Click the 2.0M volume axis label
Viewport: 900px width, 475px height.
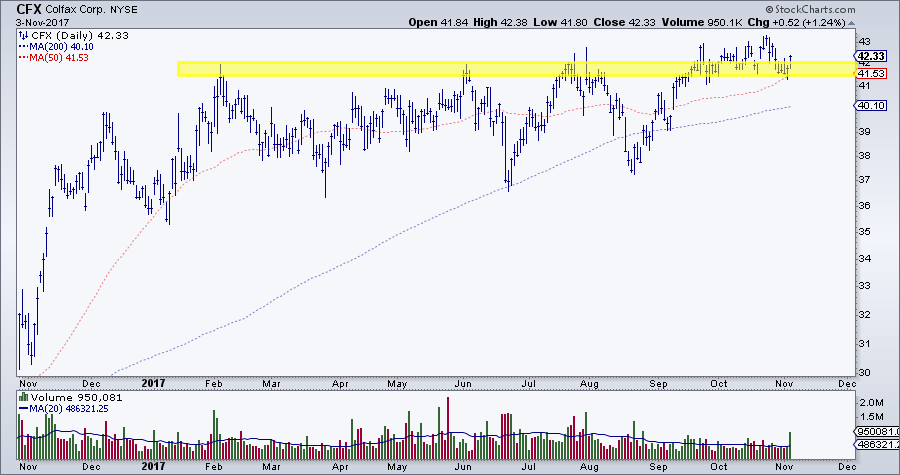868,400
